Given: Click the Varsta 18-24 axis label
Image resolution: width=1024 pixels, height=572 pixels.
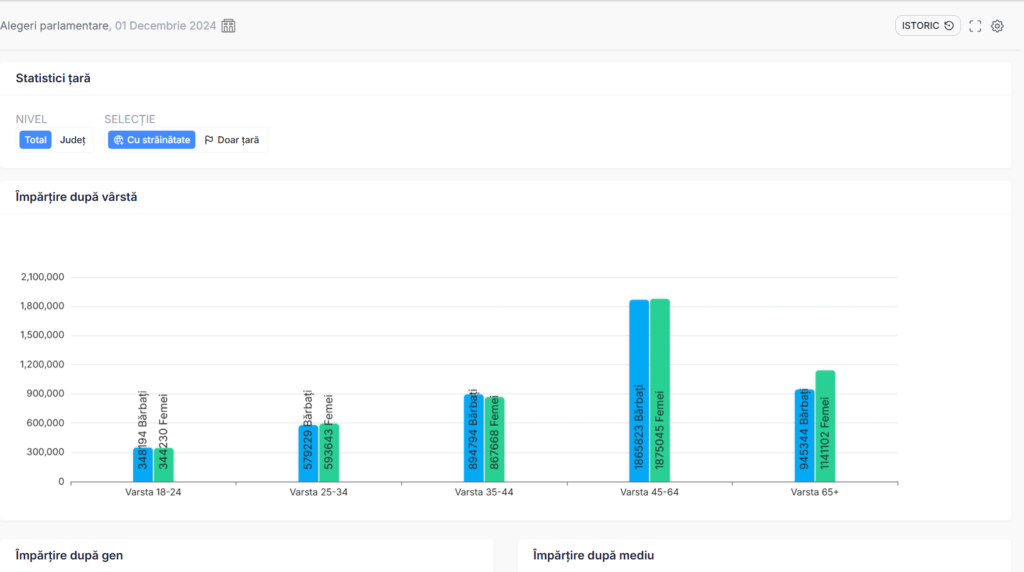Looking at the screenshot, I should pyautogui.click(x=153, y=492).
